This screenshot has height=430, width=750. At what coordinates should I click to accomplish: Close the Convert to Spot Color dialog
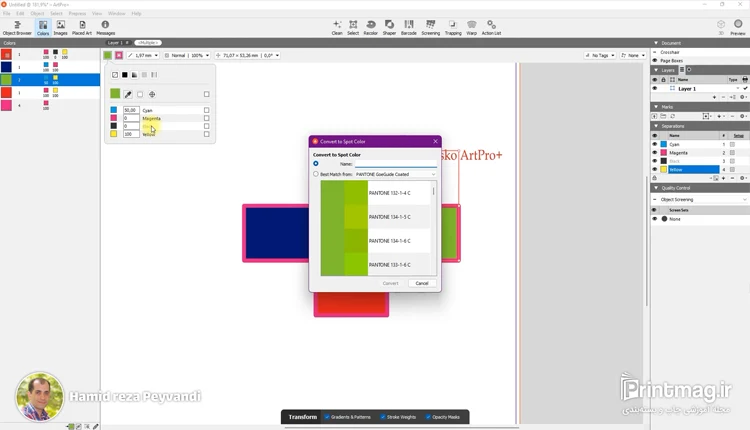coord(435,142)
